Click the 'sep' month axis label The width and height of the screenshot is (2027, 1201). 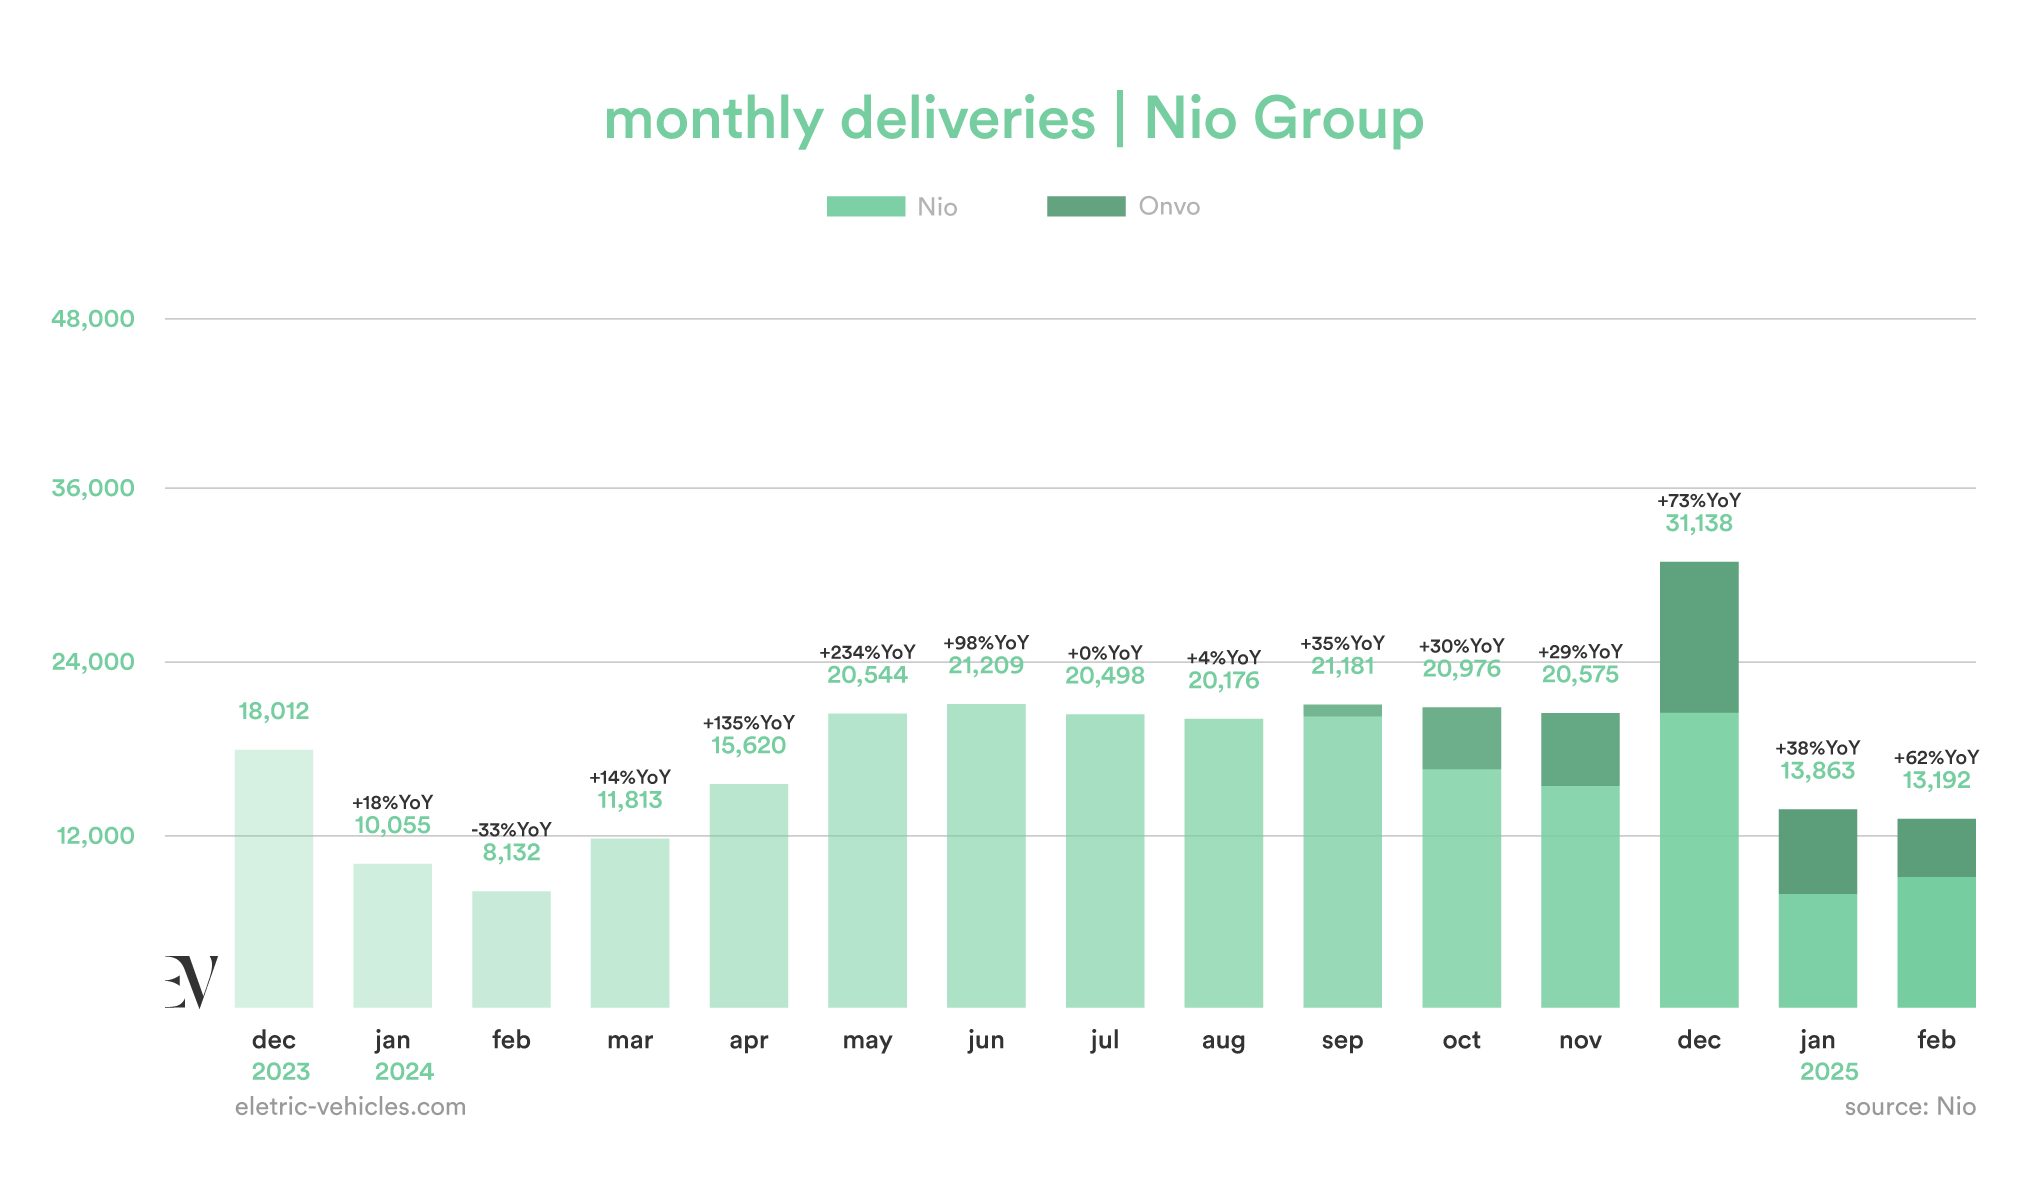coord(1343,1042)
